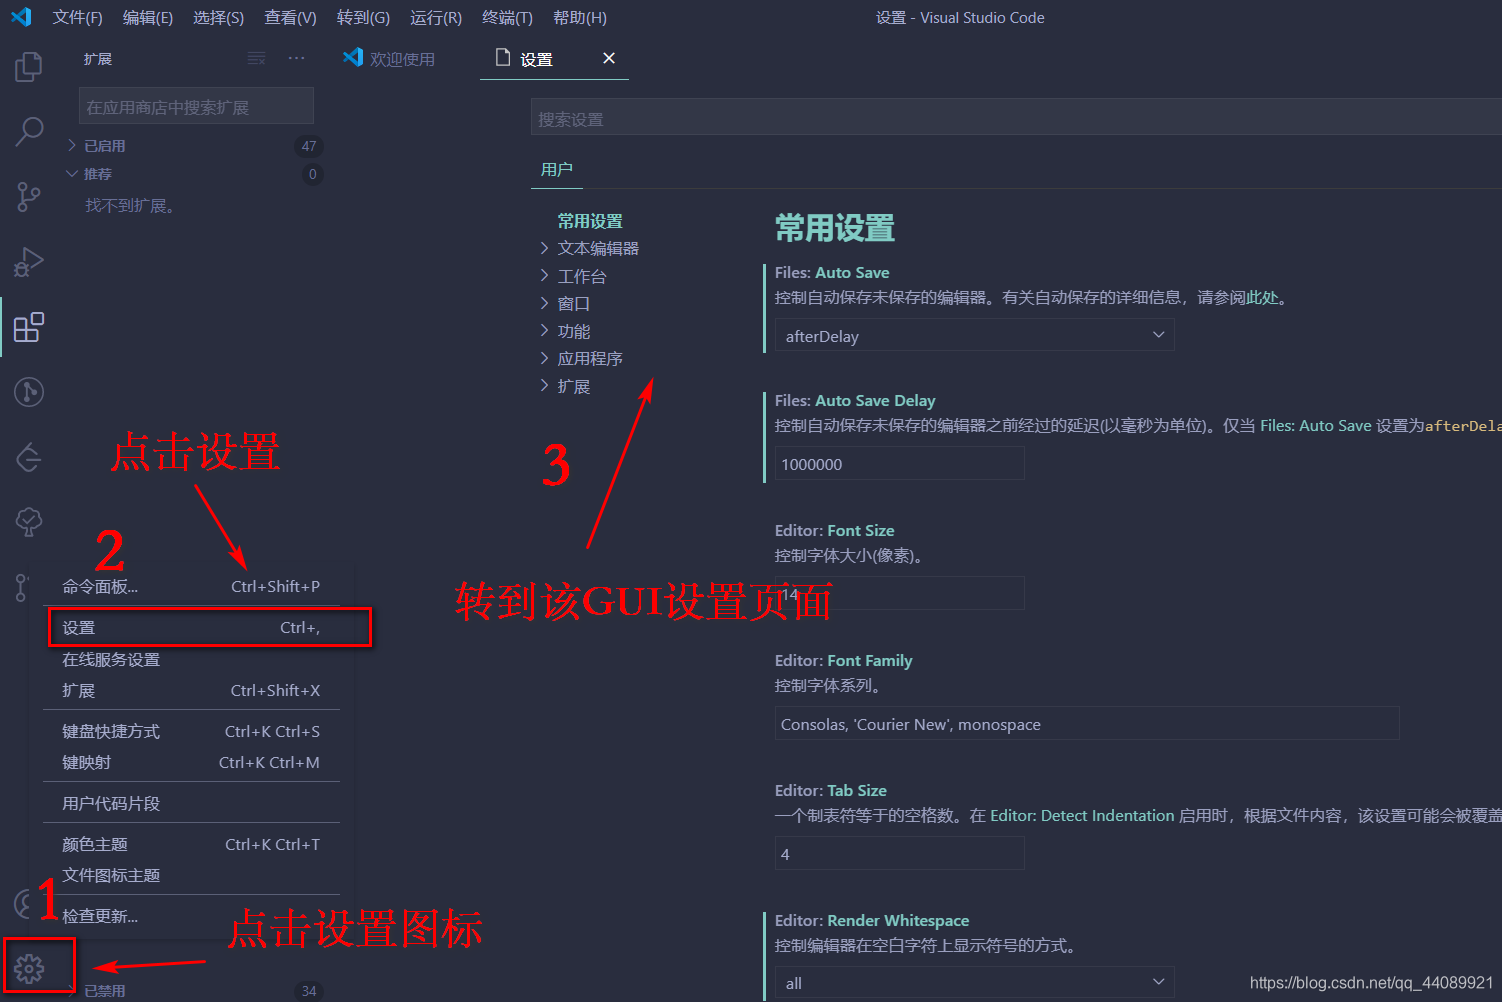Click the 47 count badge for 已启用
1502x1002 pixels.
tap(309, 146)
